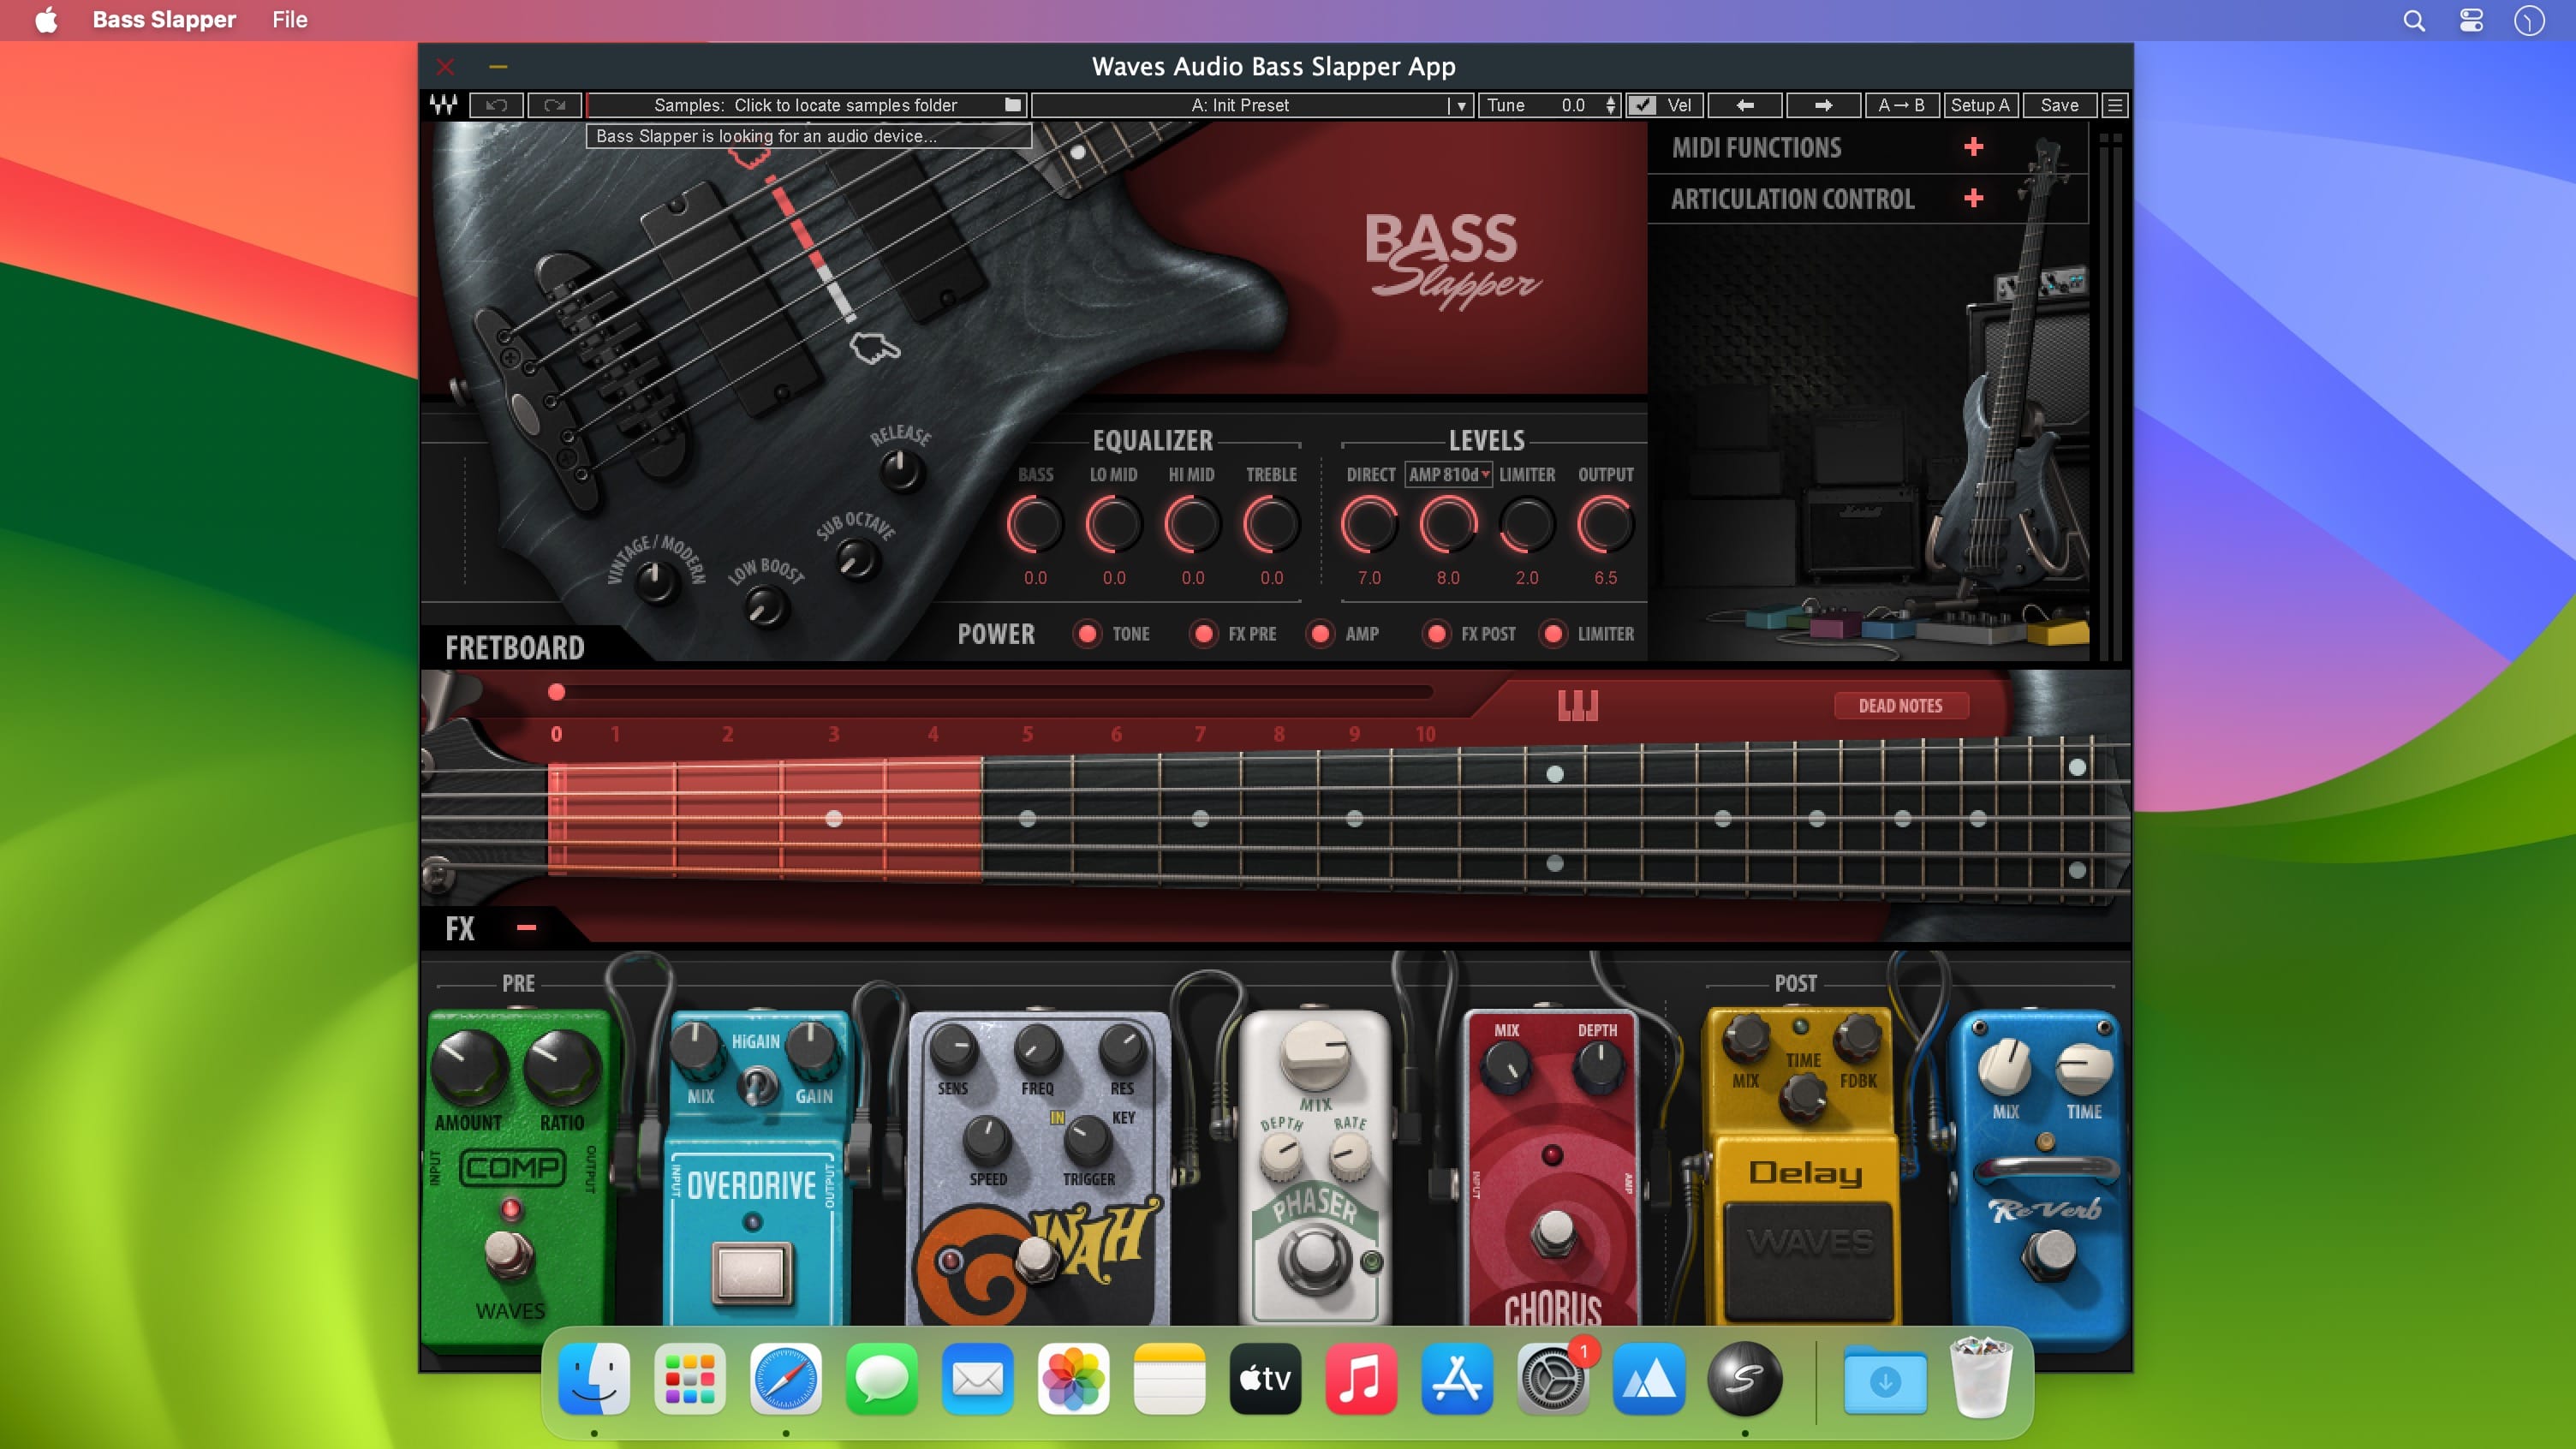
Task: Load previous preset with left arrow
Action: coord(1745,105)
